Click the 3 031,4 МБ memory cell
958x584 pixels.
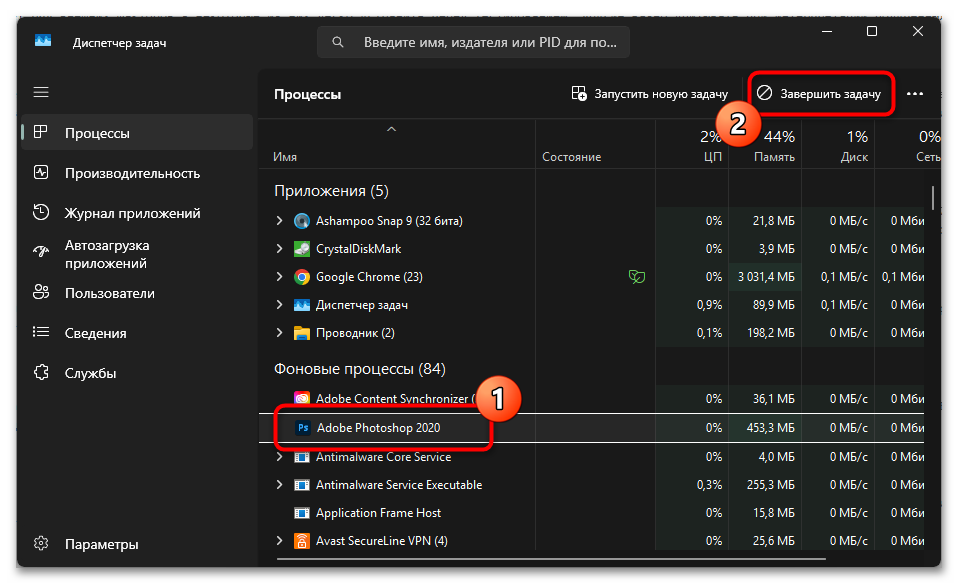click(x=766, y=277)
